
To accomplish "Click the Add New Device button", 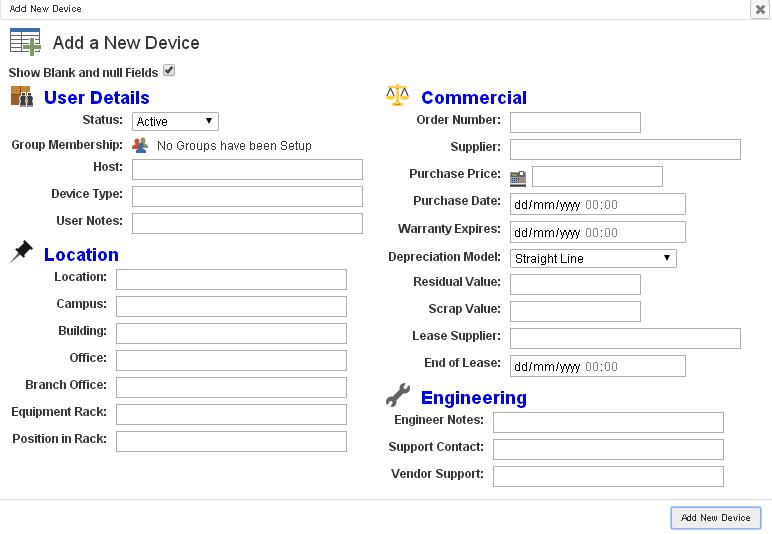I will pos(716,518).
